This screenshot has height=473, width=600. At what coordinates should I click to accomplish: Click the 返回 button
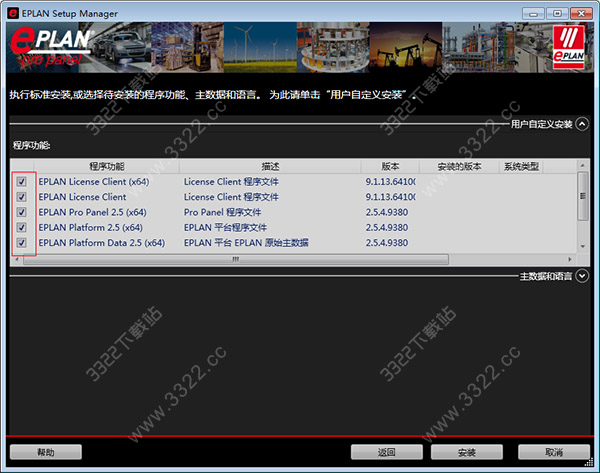tap(386, 452)
